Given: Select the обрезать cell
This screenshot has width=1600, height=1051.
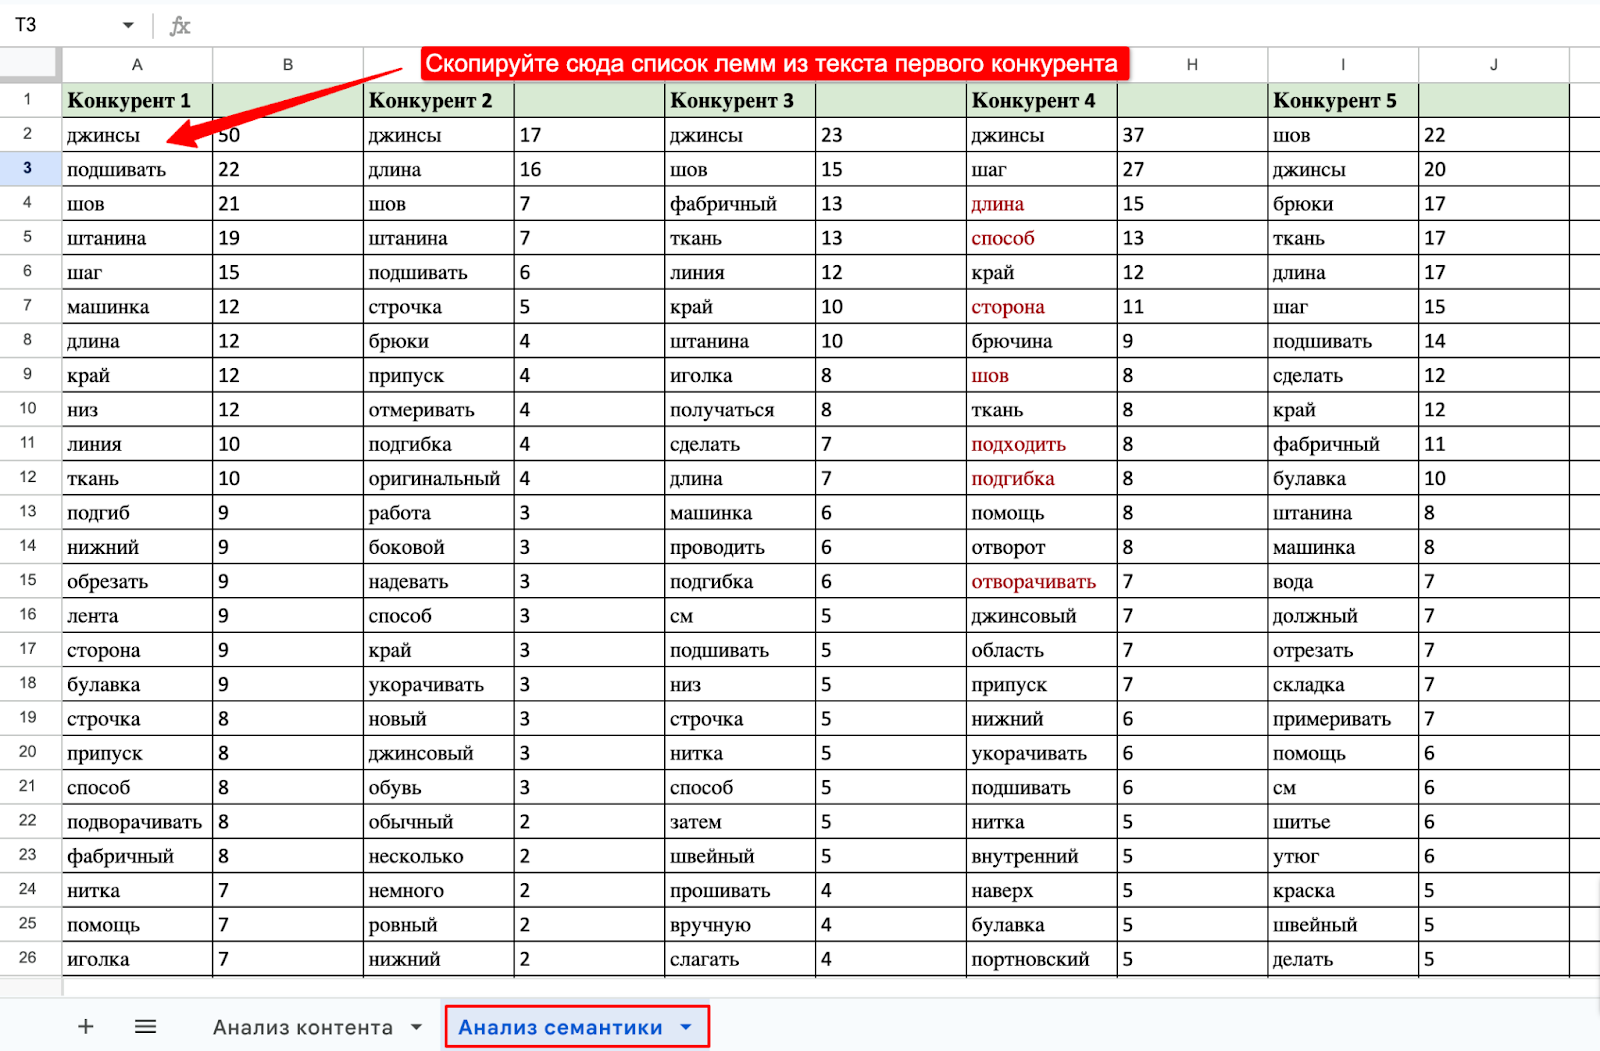Looking at the screenshot, I should coord(137,581).
